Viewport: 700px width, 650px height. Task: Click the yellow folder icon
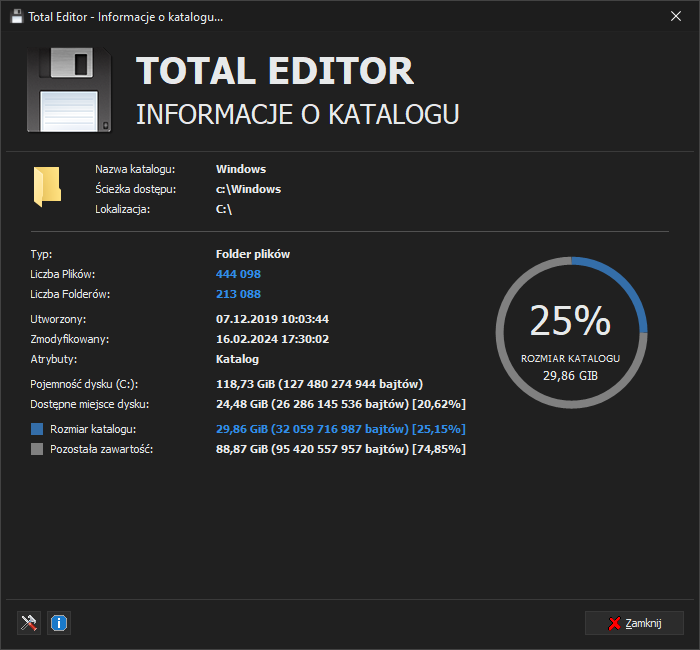click(x=47, y=186)
